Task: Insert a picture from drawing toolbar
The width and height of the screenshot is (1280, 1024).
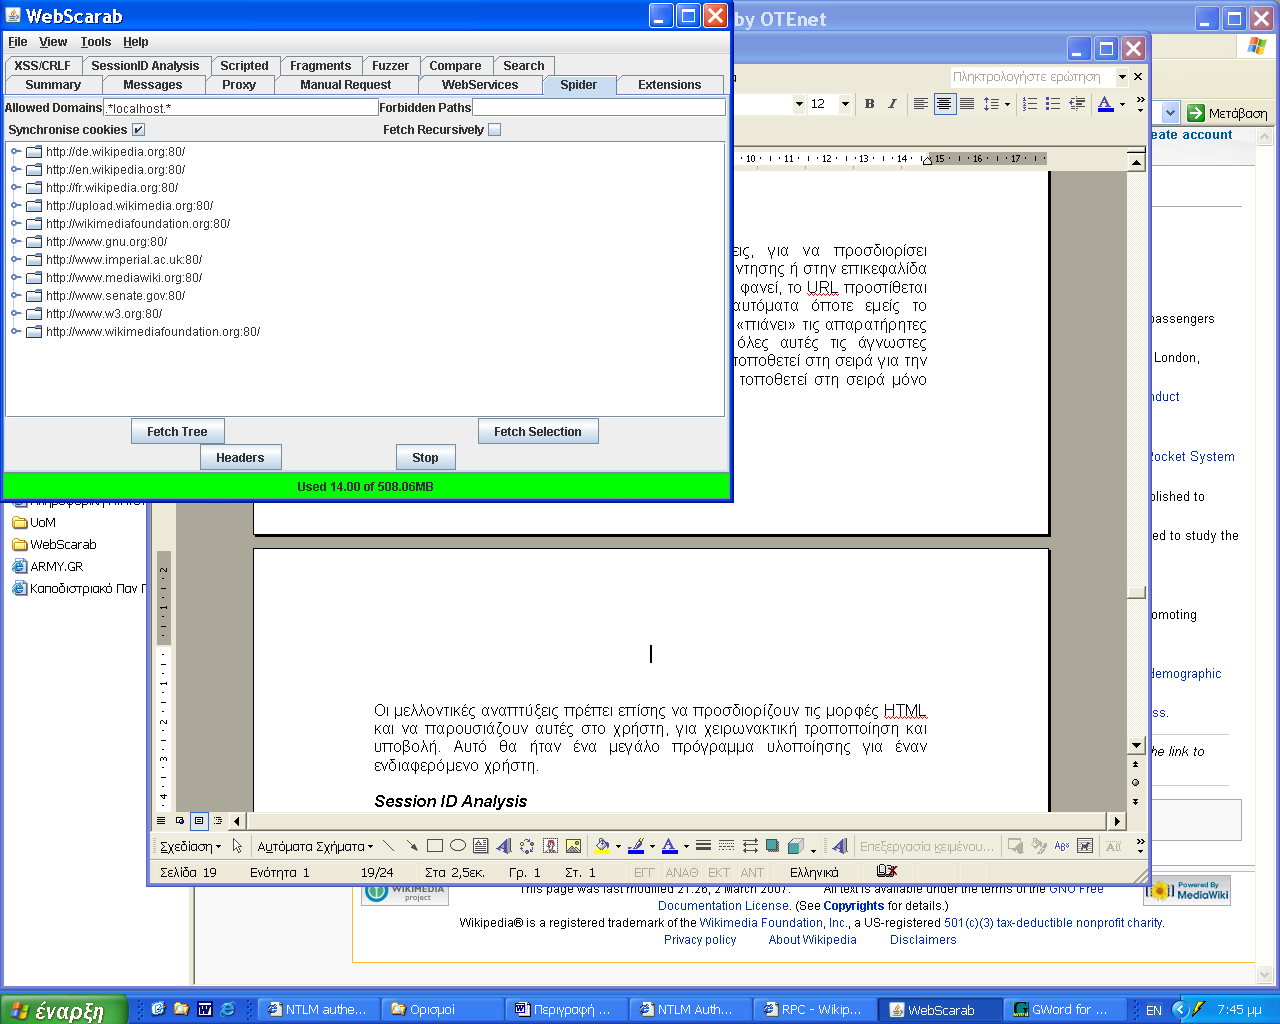Action: [573, 846]
